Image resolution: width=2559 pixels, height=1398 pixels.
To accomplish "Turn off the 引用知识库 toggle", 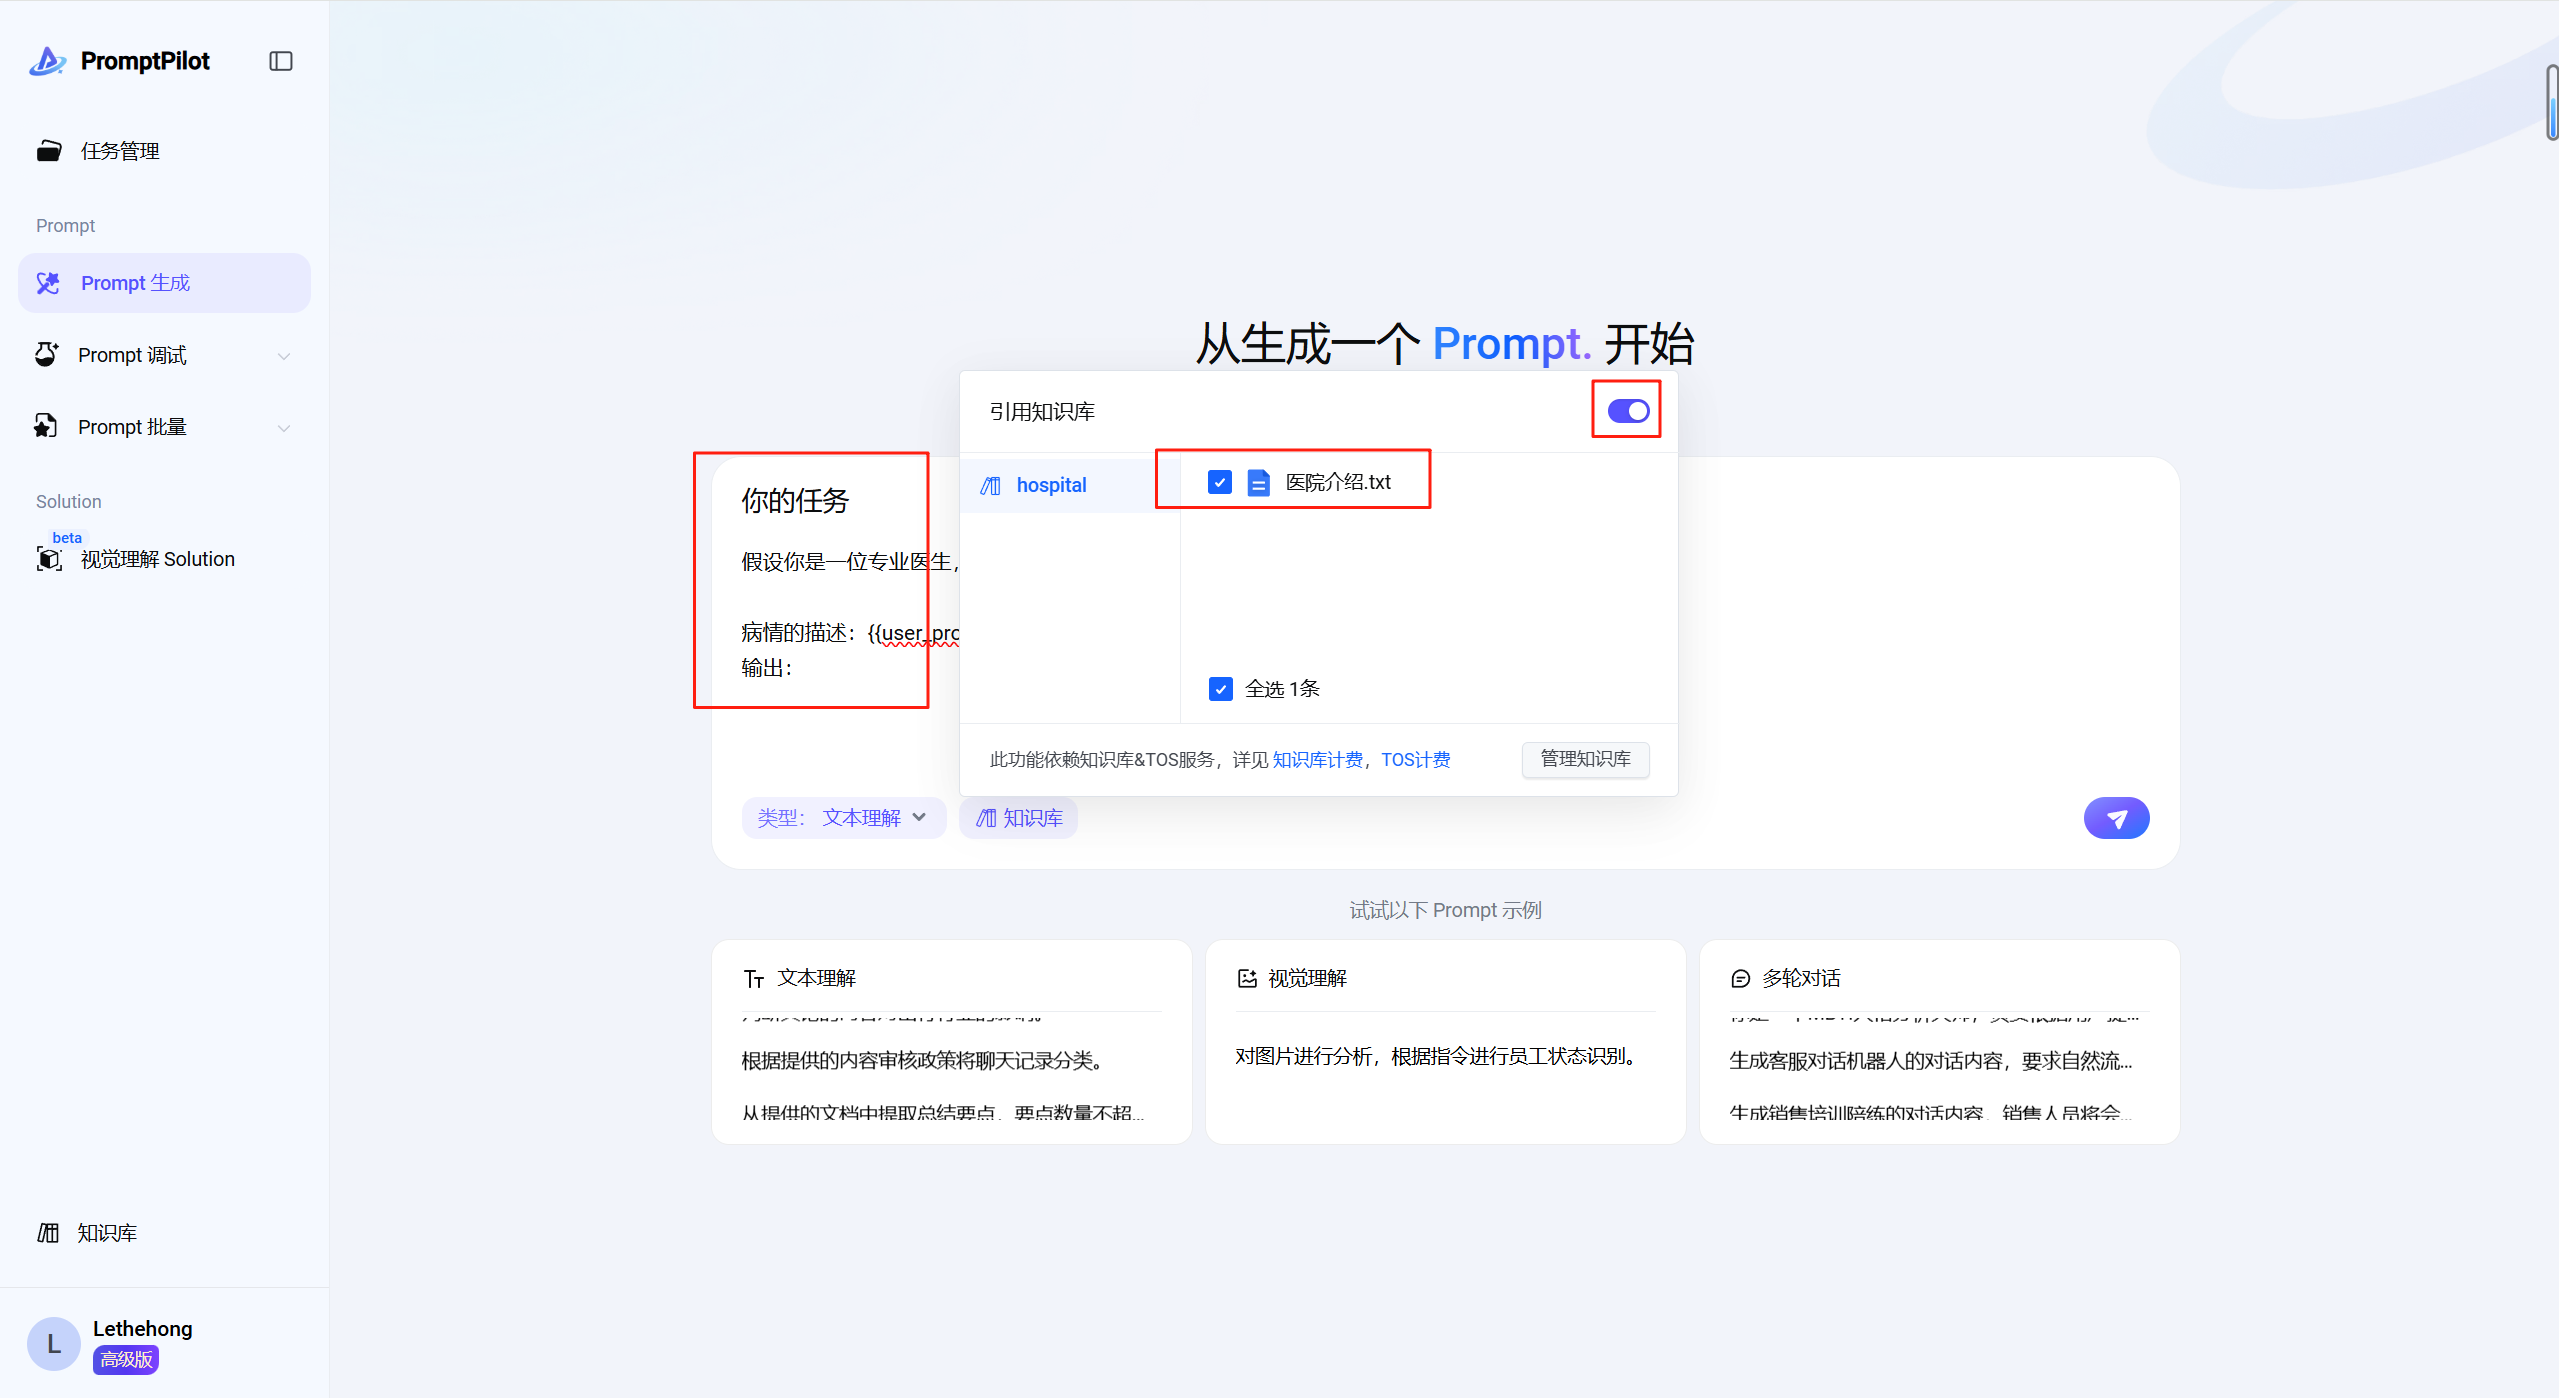I will (1627, 411).
